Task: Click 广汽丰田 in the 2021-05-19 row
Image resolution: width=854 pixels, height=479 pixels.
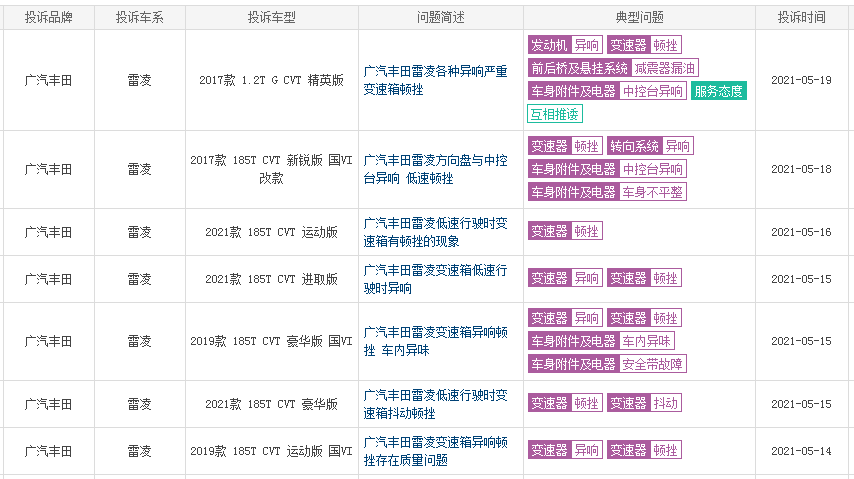Action: 48,80
